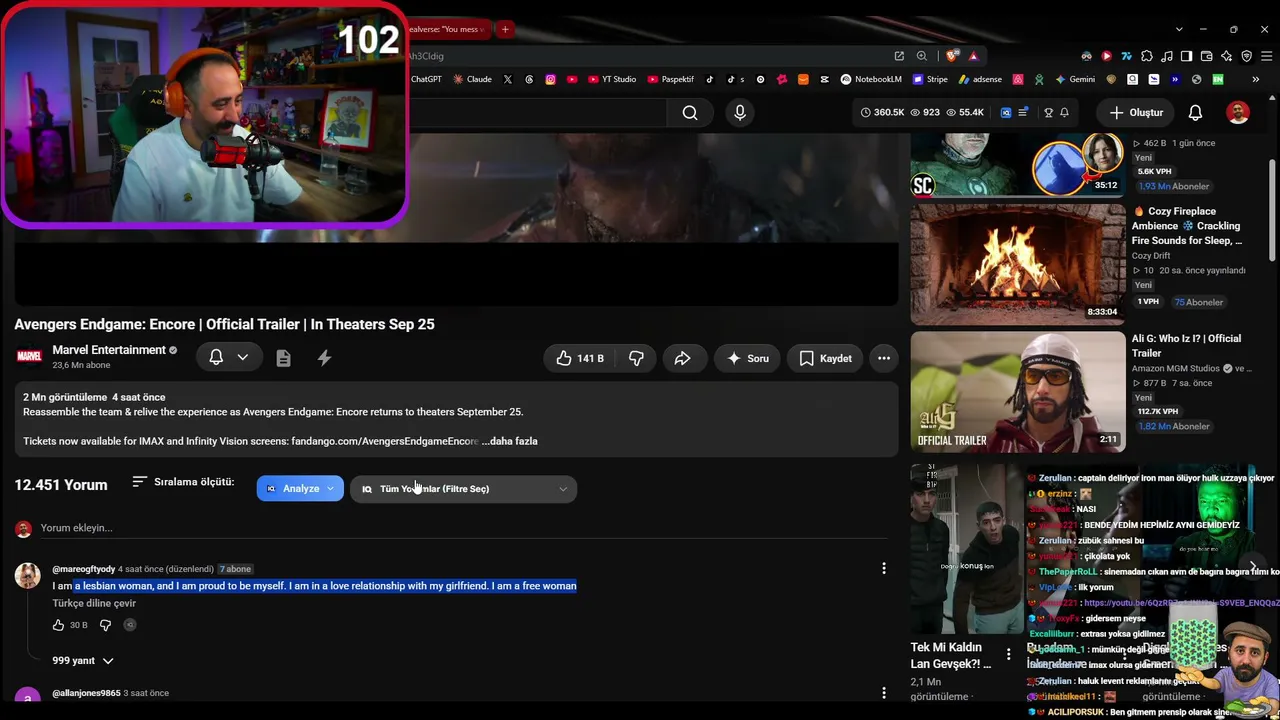Viewport: 1280px width, 720px height.
Task: Open the Tüm Yorumlar filter dropdown
Action: pyautogui.click(x=464, y=489)
